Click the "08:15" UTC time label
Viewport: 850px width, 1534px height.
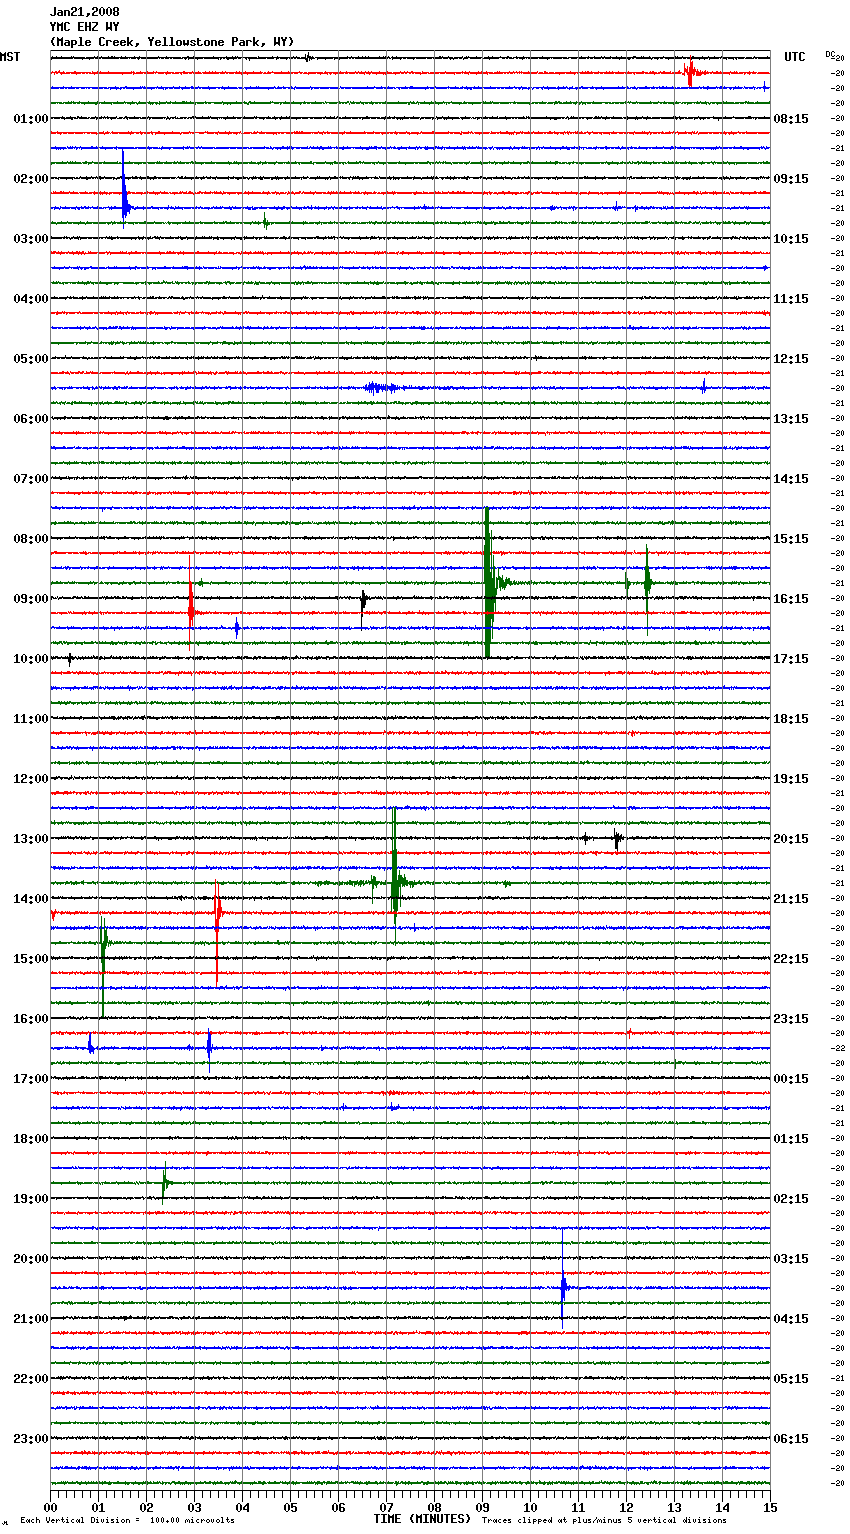point(791,119)
